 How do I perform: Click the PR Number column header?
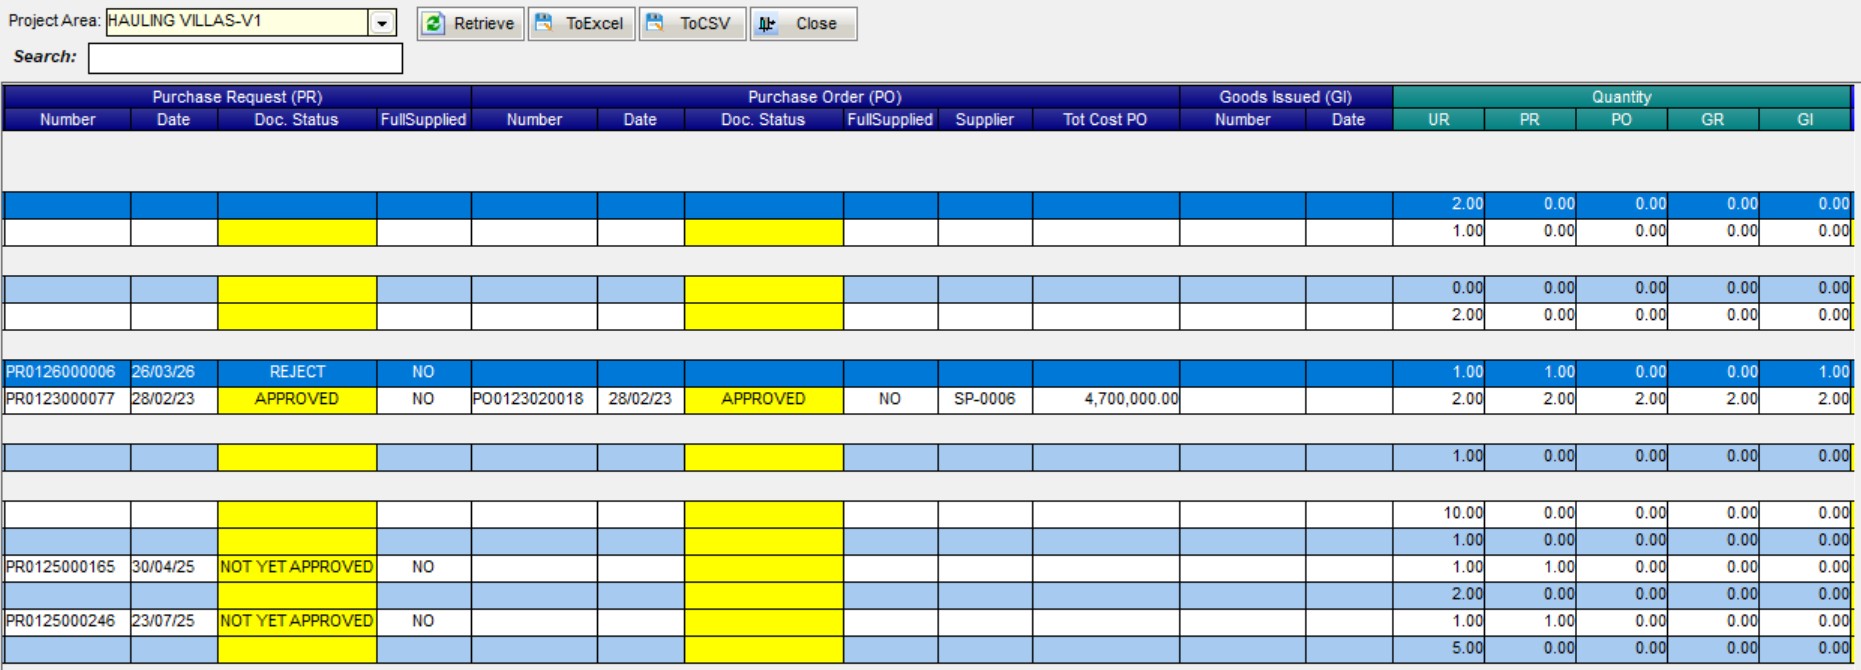67,120
